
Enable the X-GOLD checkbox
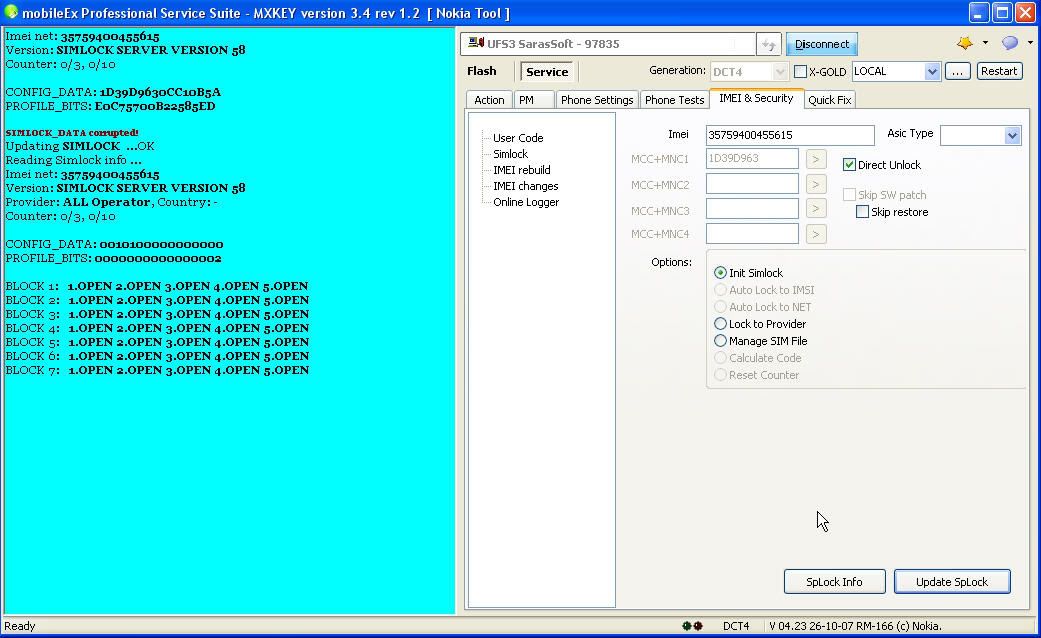(x=801, y=71)
